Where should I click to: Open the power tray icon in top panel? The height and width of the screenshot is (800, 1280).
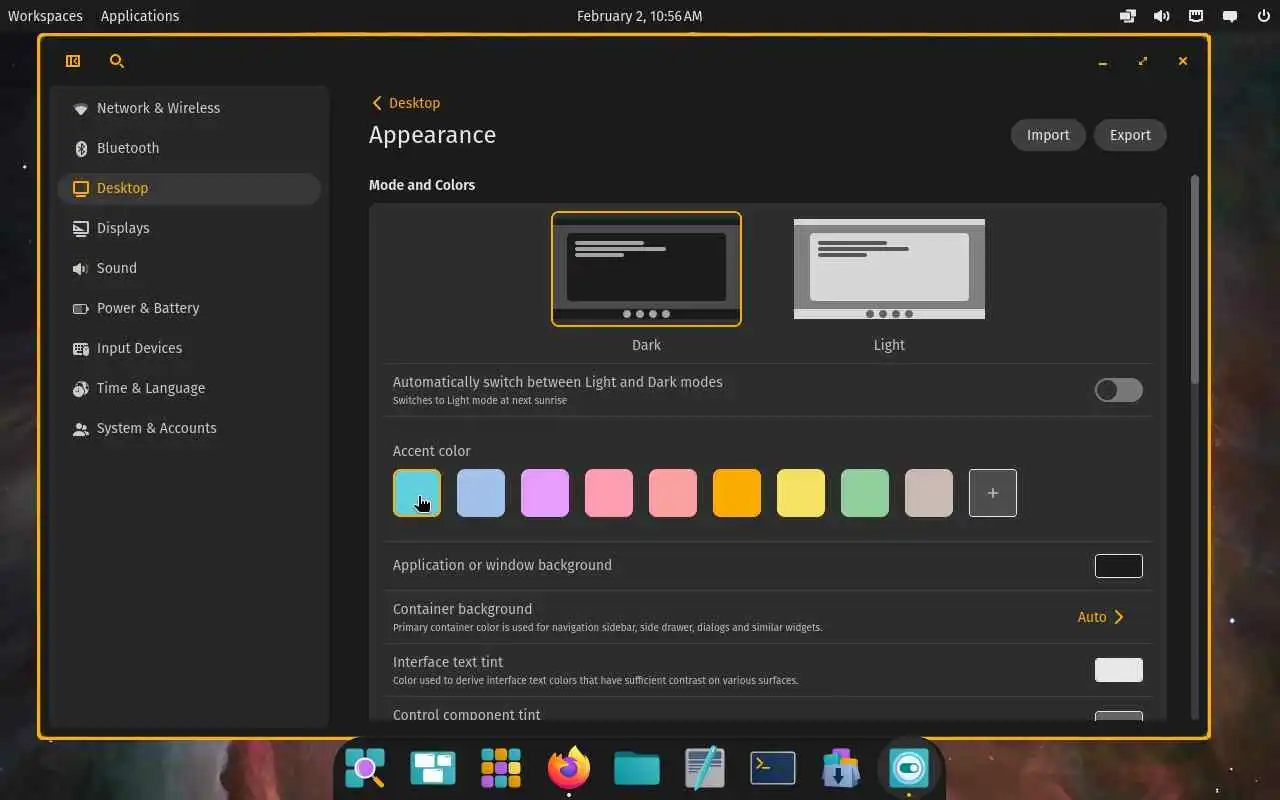(x=1262, y=16)
